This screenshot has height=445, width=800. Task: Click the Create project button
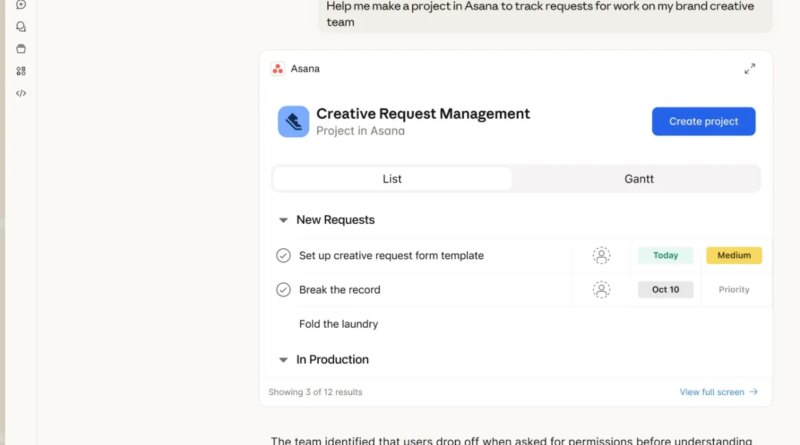pyautogui.click(x=704, y=121)
